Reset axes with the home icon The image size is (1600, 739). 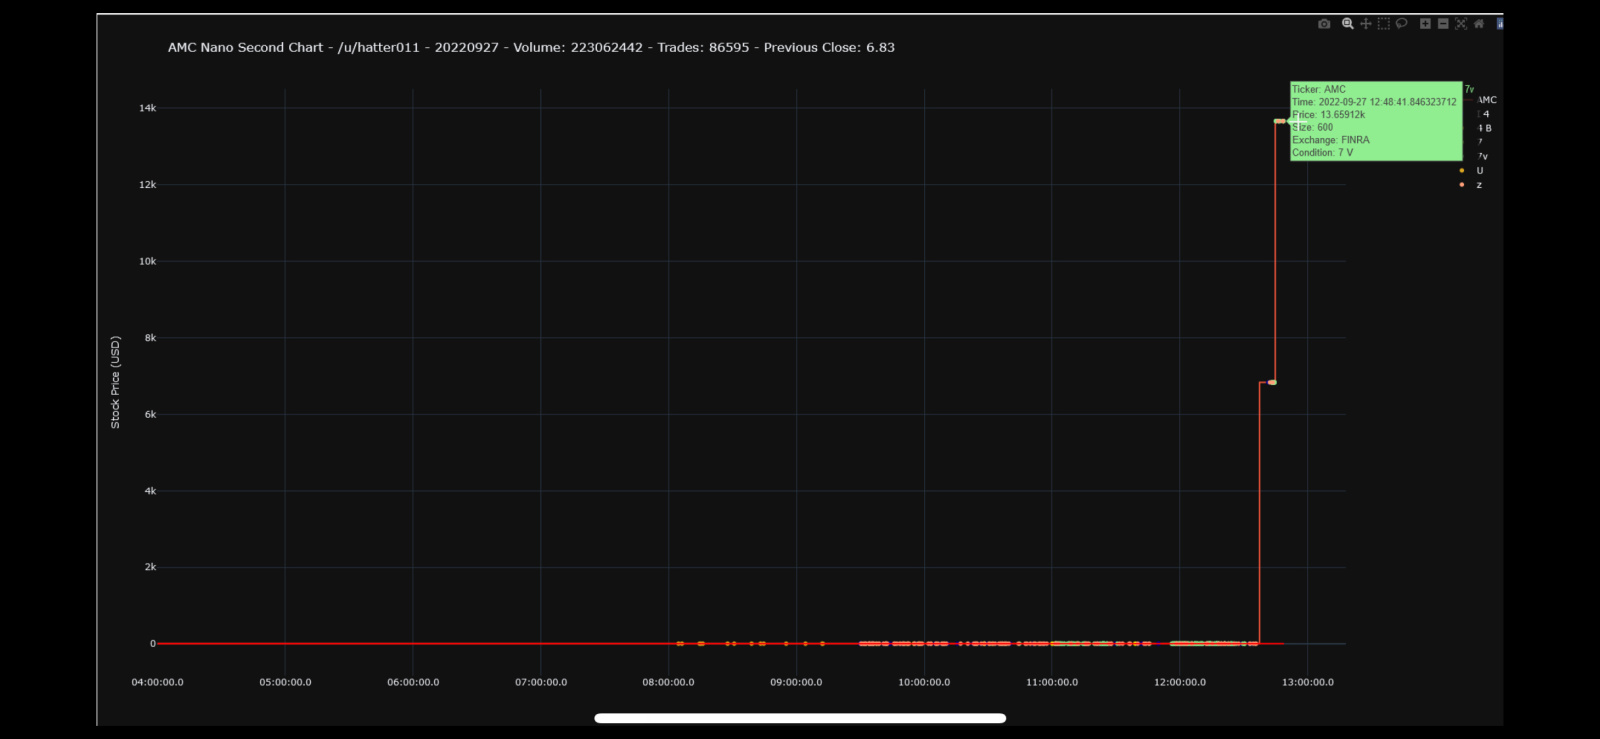click(x=1479, y=23)
